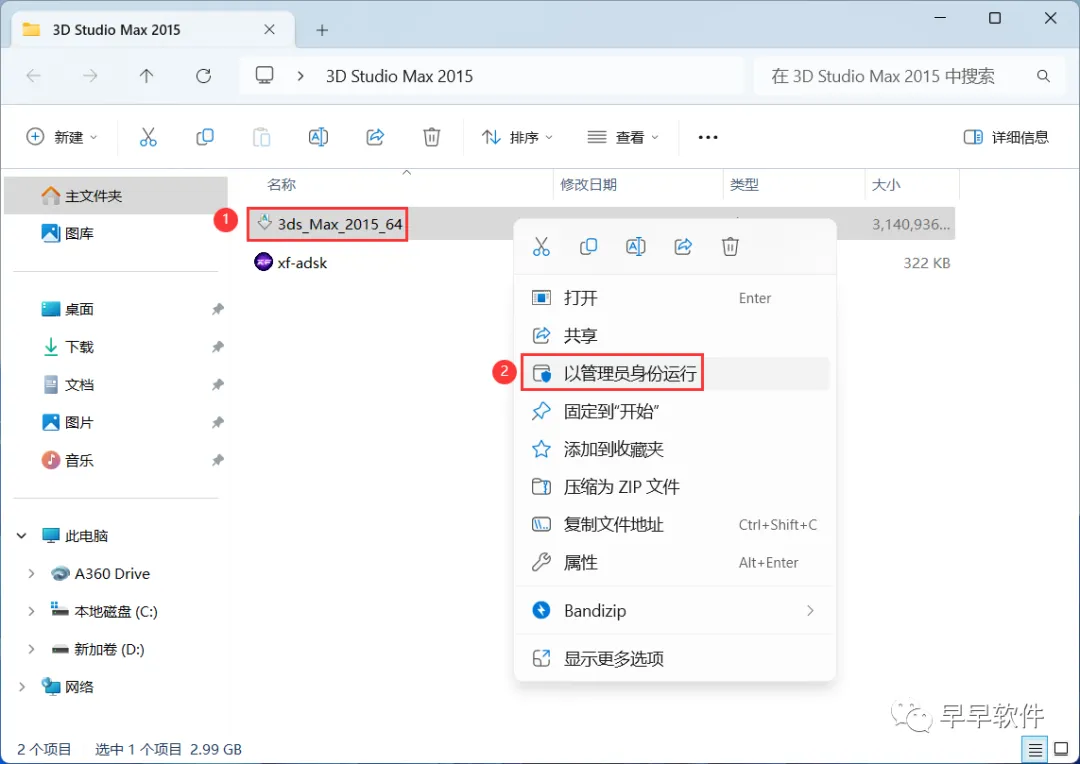This screenshot has width=1080, height=764.
Task: Unpin 下载 from quick access
Action: click(x=218, y=347)
